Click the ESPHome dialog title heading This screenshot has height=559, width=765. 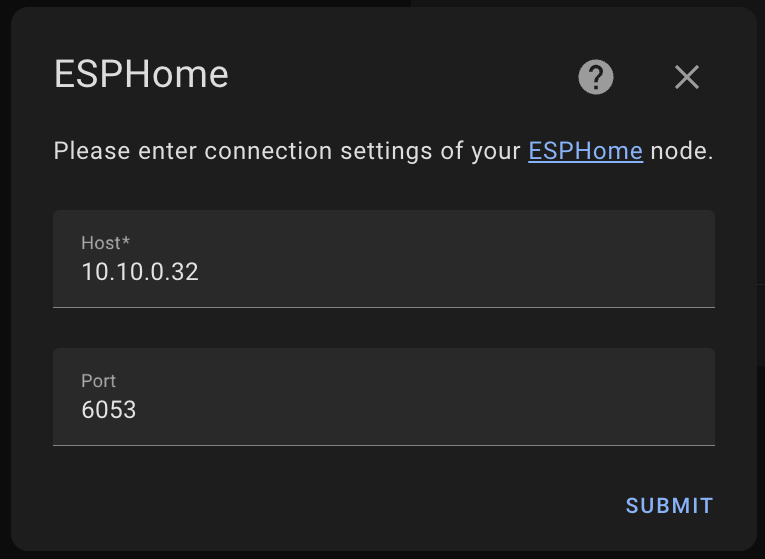pos(141,75)
